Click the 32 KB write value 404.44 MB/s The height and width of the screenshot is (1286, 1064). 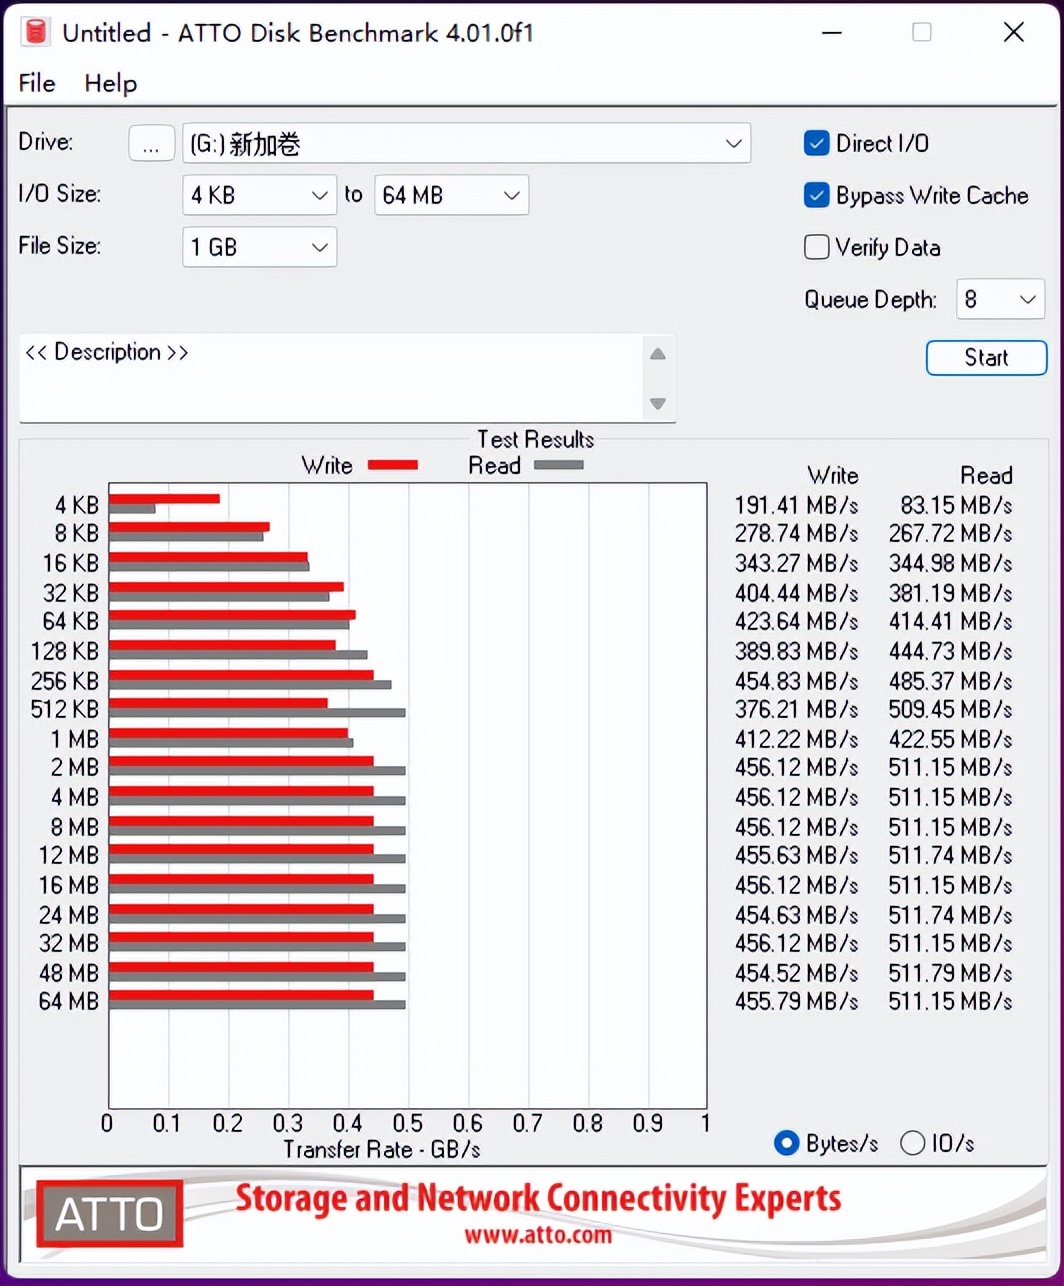click(x=796, y=593)
